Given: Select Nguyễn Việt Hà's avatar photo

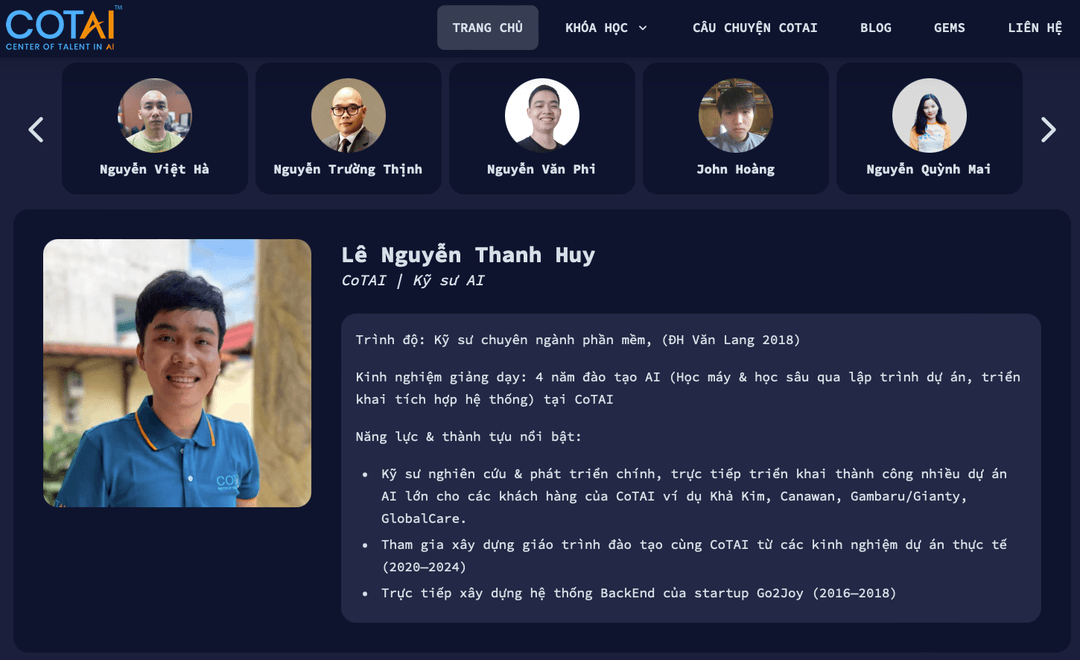Looking at the screenshot, I should (155, 115).
